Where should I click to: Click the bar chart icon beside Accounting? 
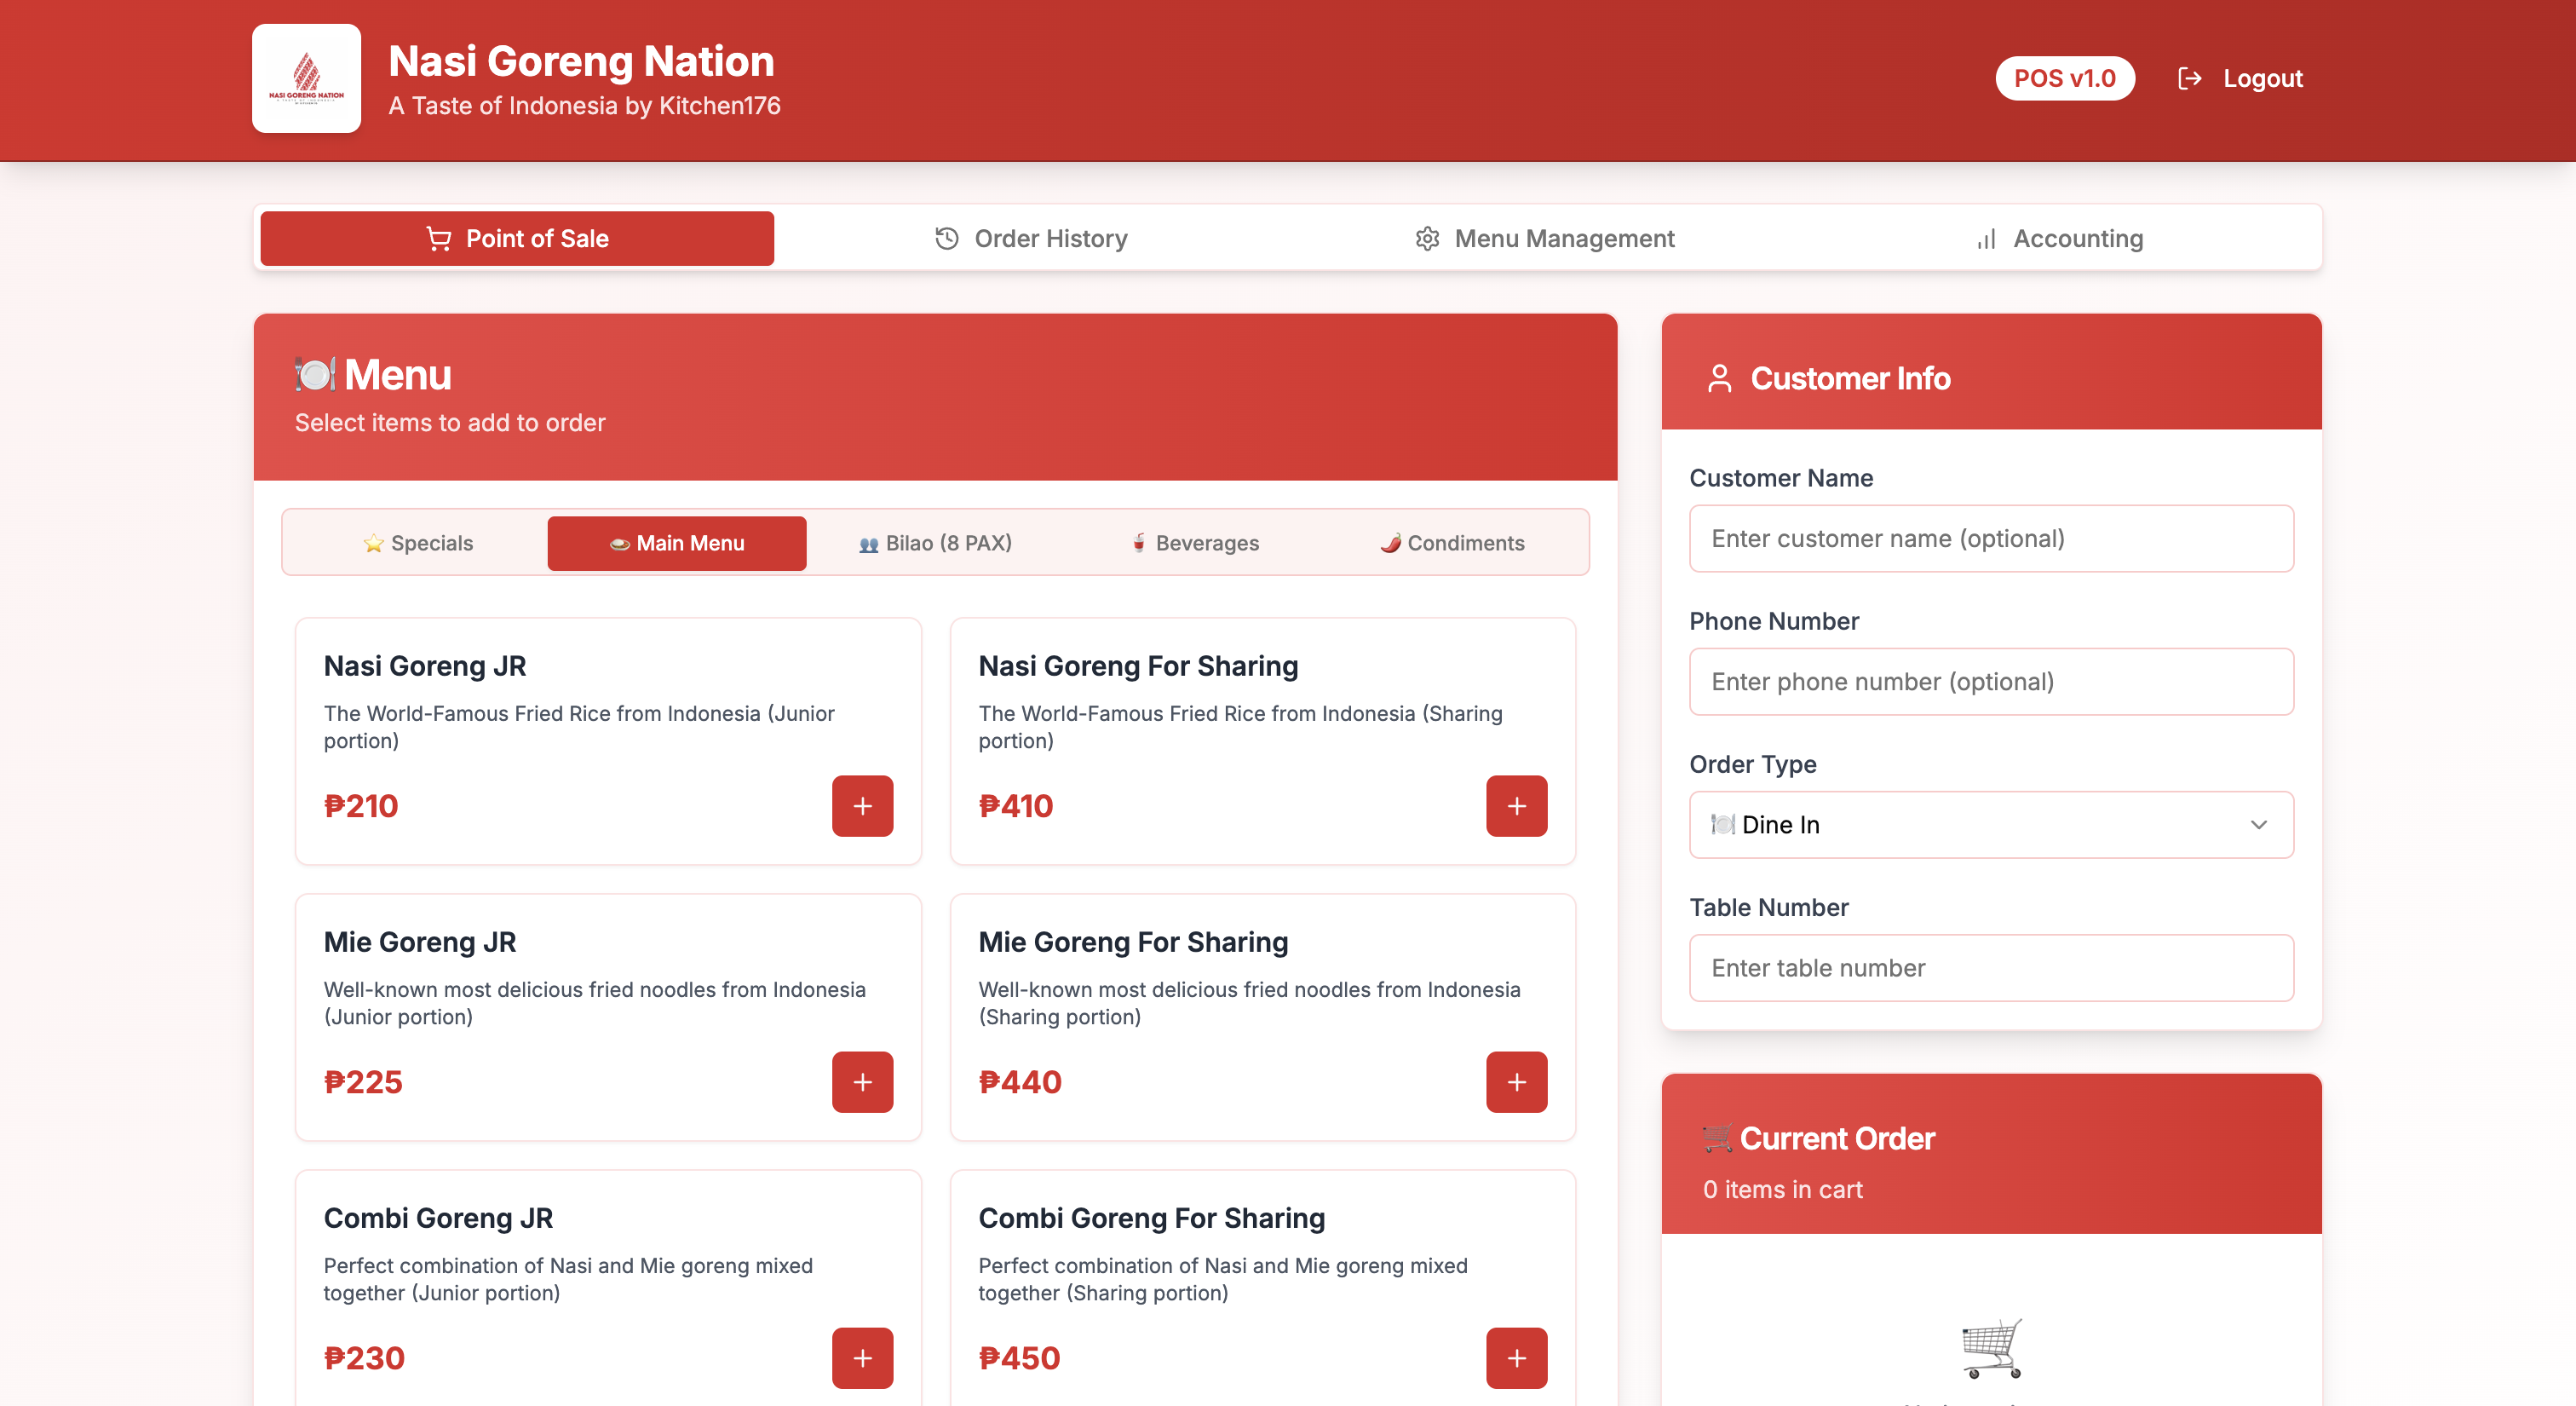[1986, 238]
